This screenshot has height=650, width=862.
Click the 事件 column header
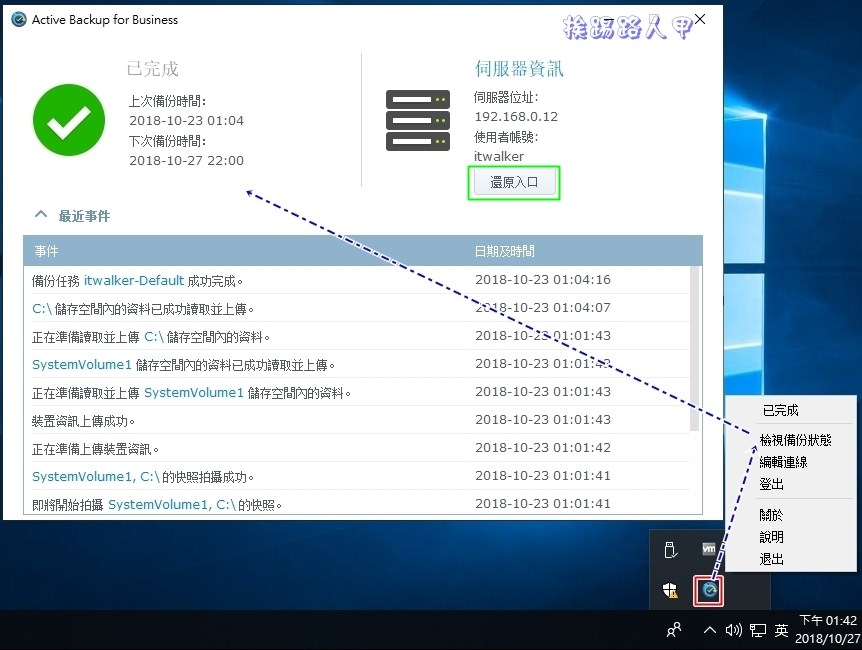pos(46,251)
